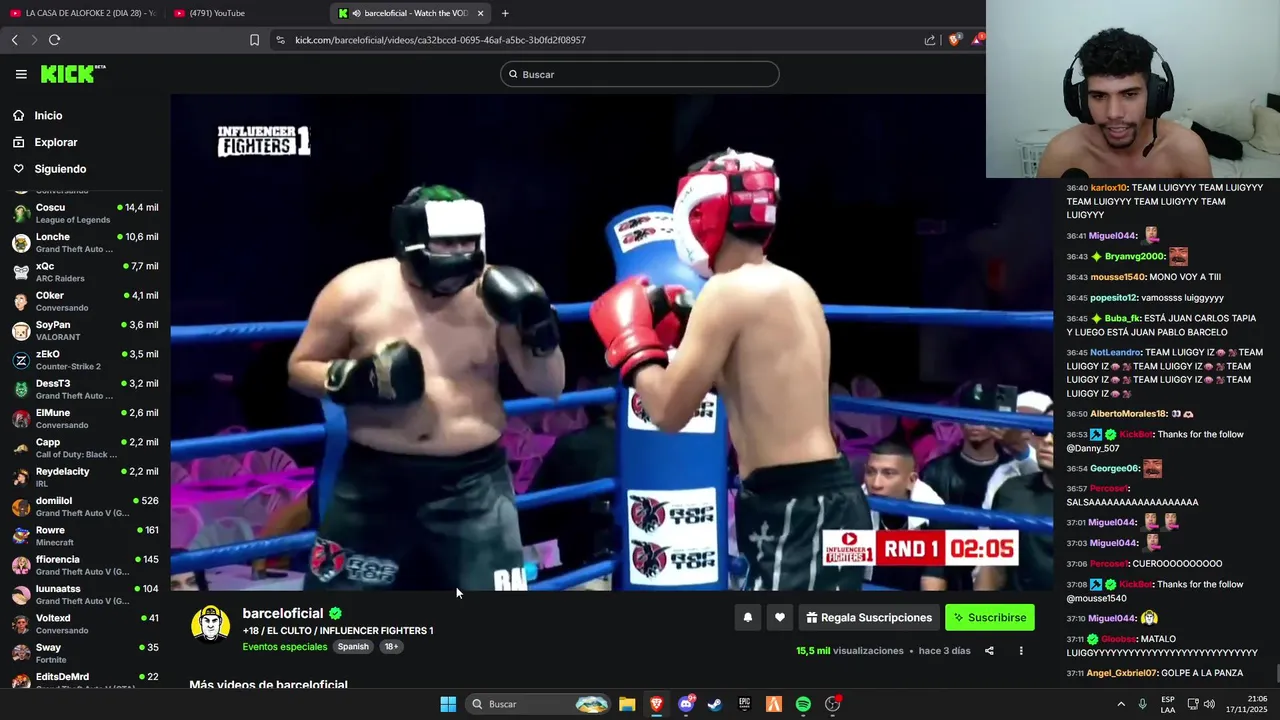Bookmark this page icon
Image resolution: width=1280 pixels, height=720 pixels.
[254, 40]
